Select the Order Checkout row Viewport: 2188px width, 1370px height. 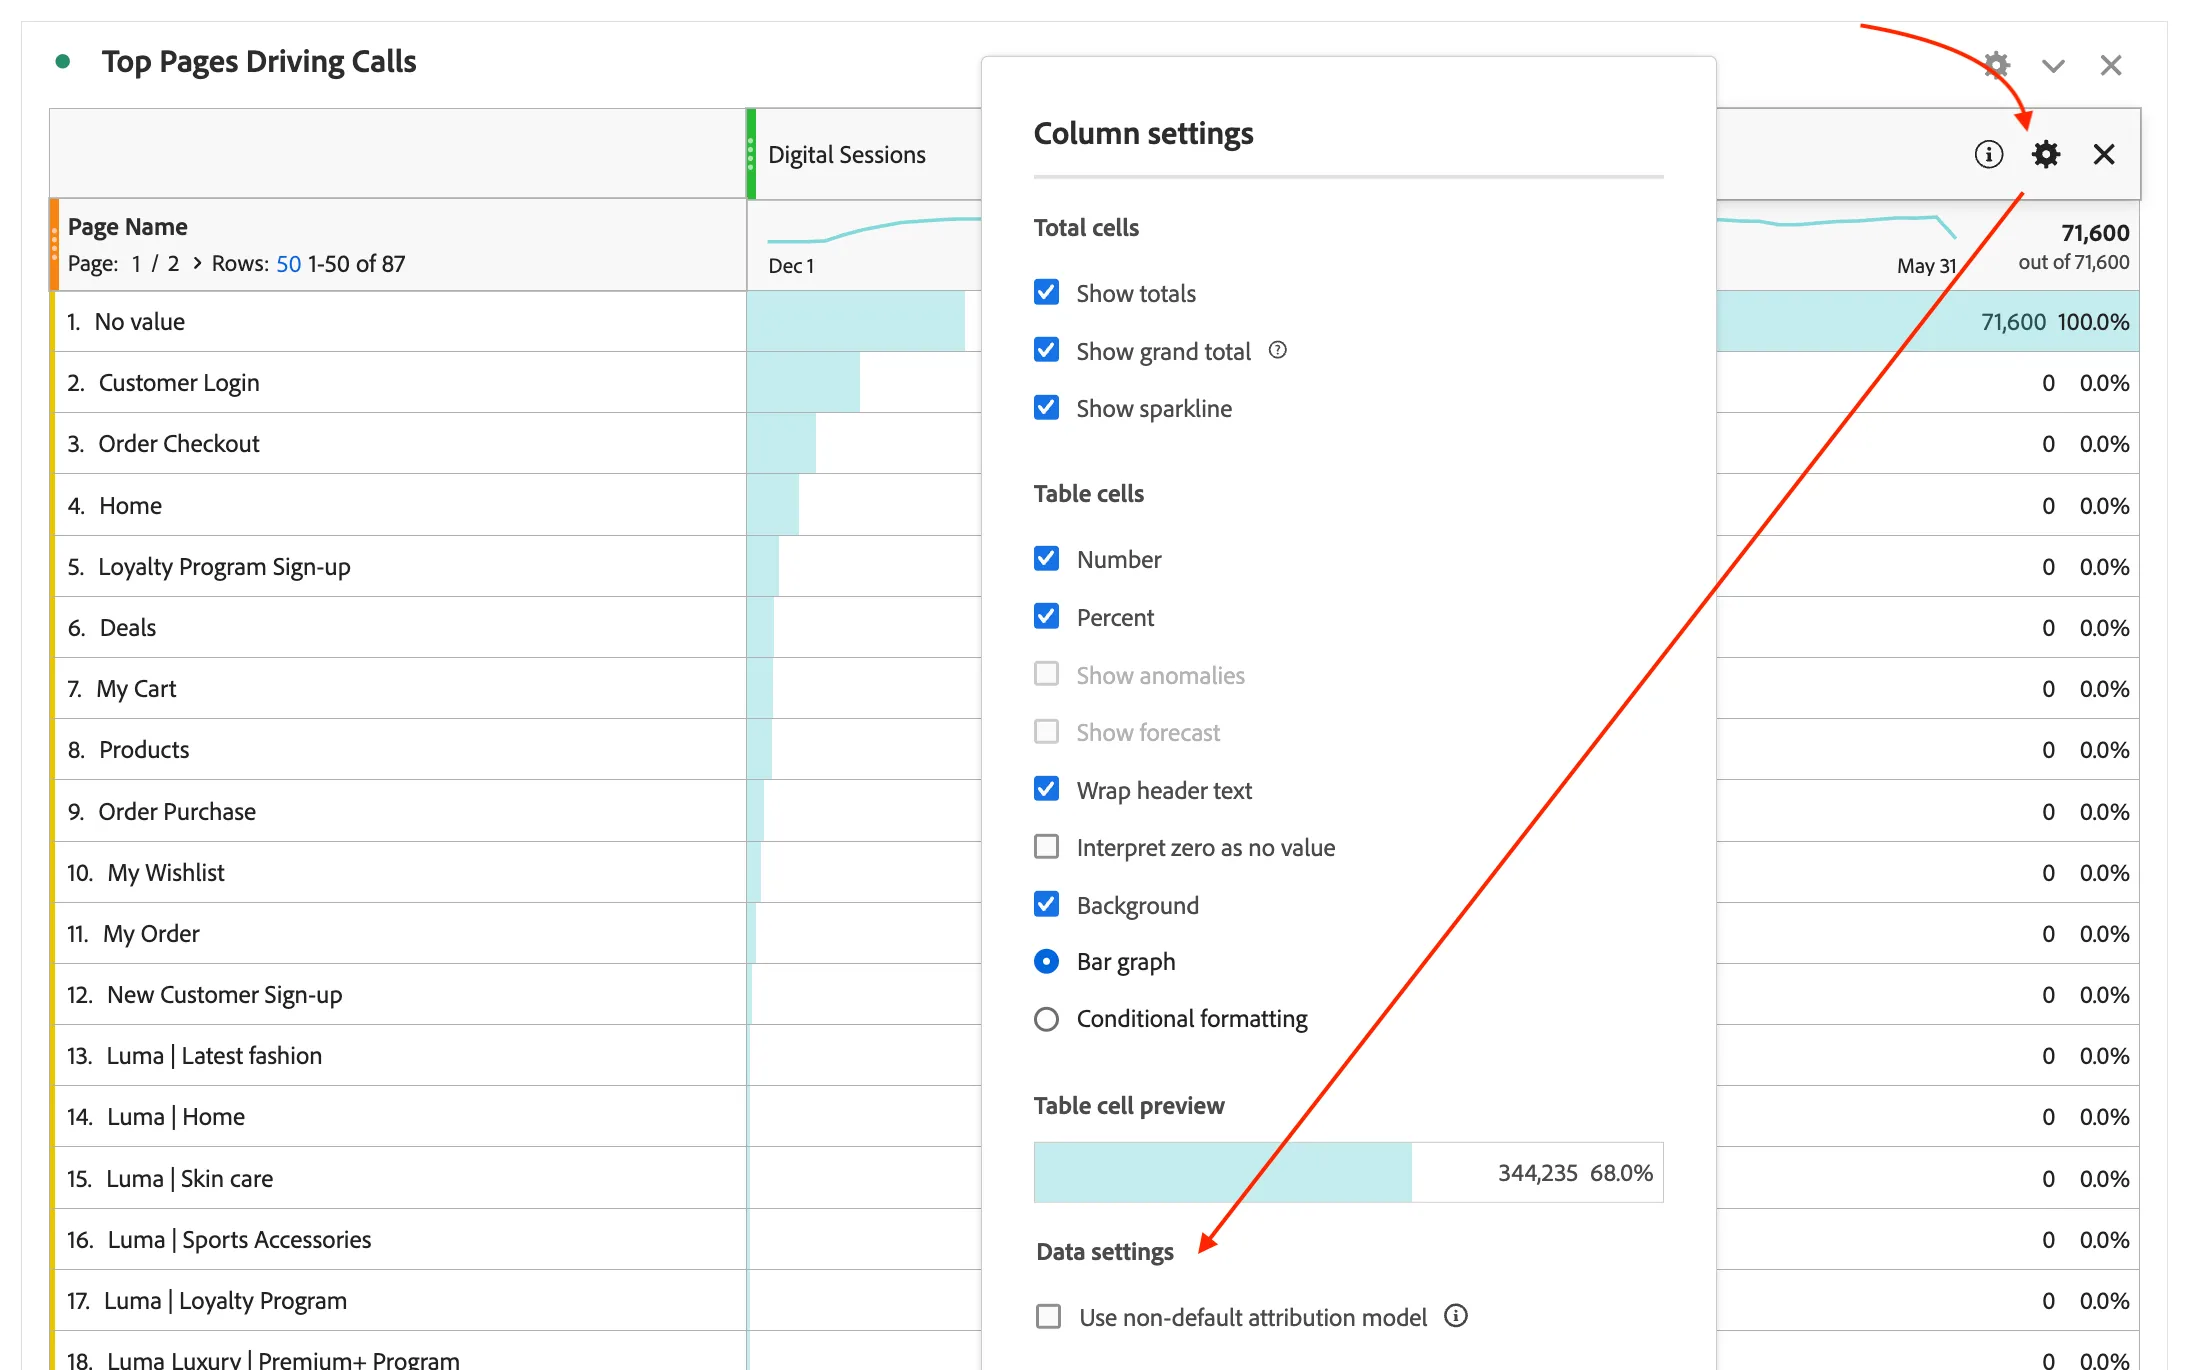point(400,444)
